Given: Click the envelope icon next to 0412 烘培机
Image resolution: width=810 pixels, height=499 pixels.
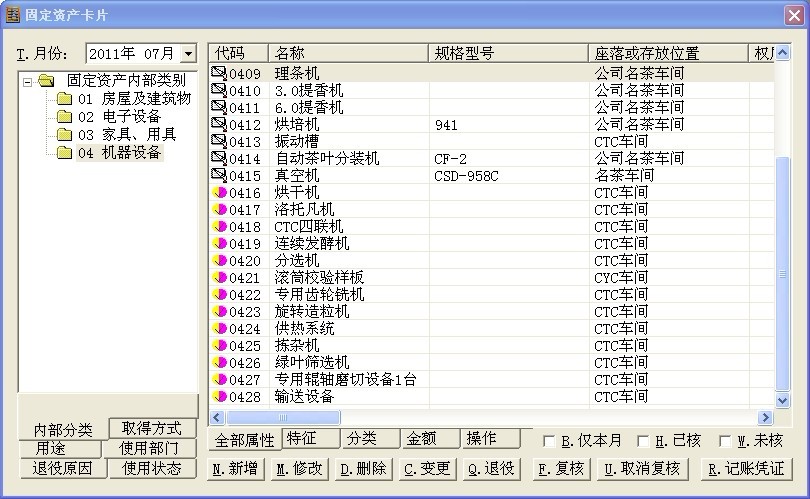Looking at the screenshot, I should coord(219,125).
